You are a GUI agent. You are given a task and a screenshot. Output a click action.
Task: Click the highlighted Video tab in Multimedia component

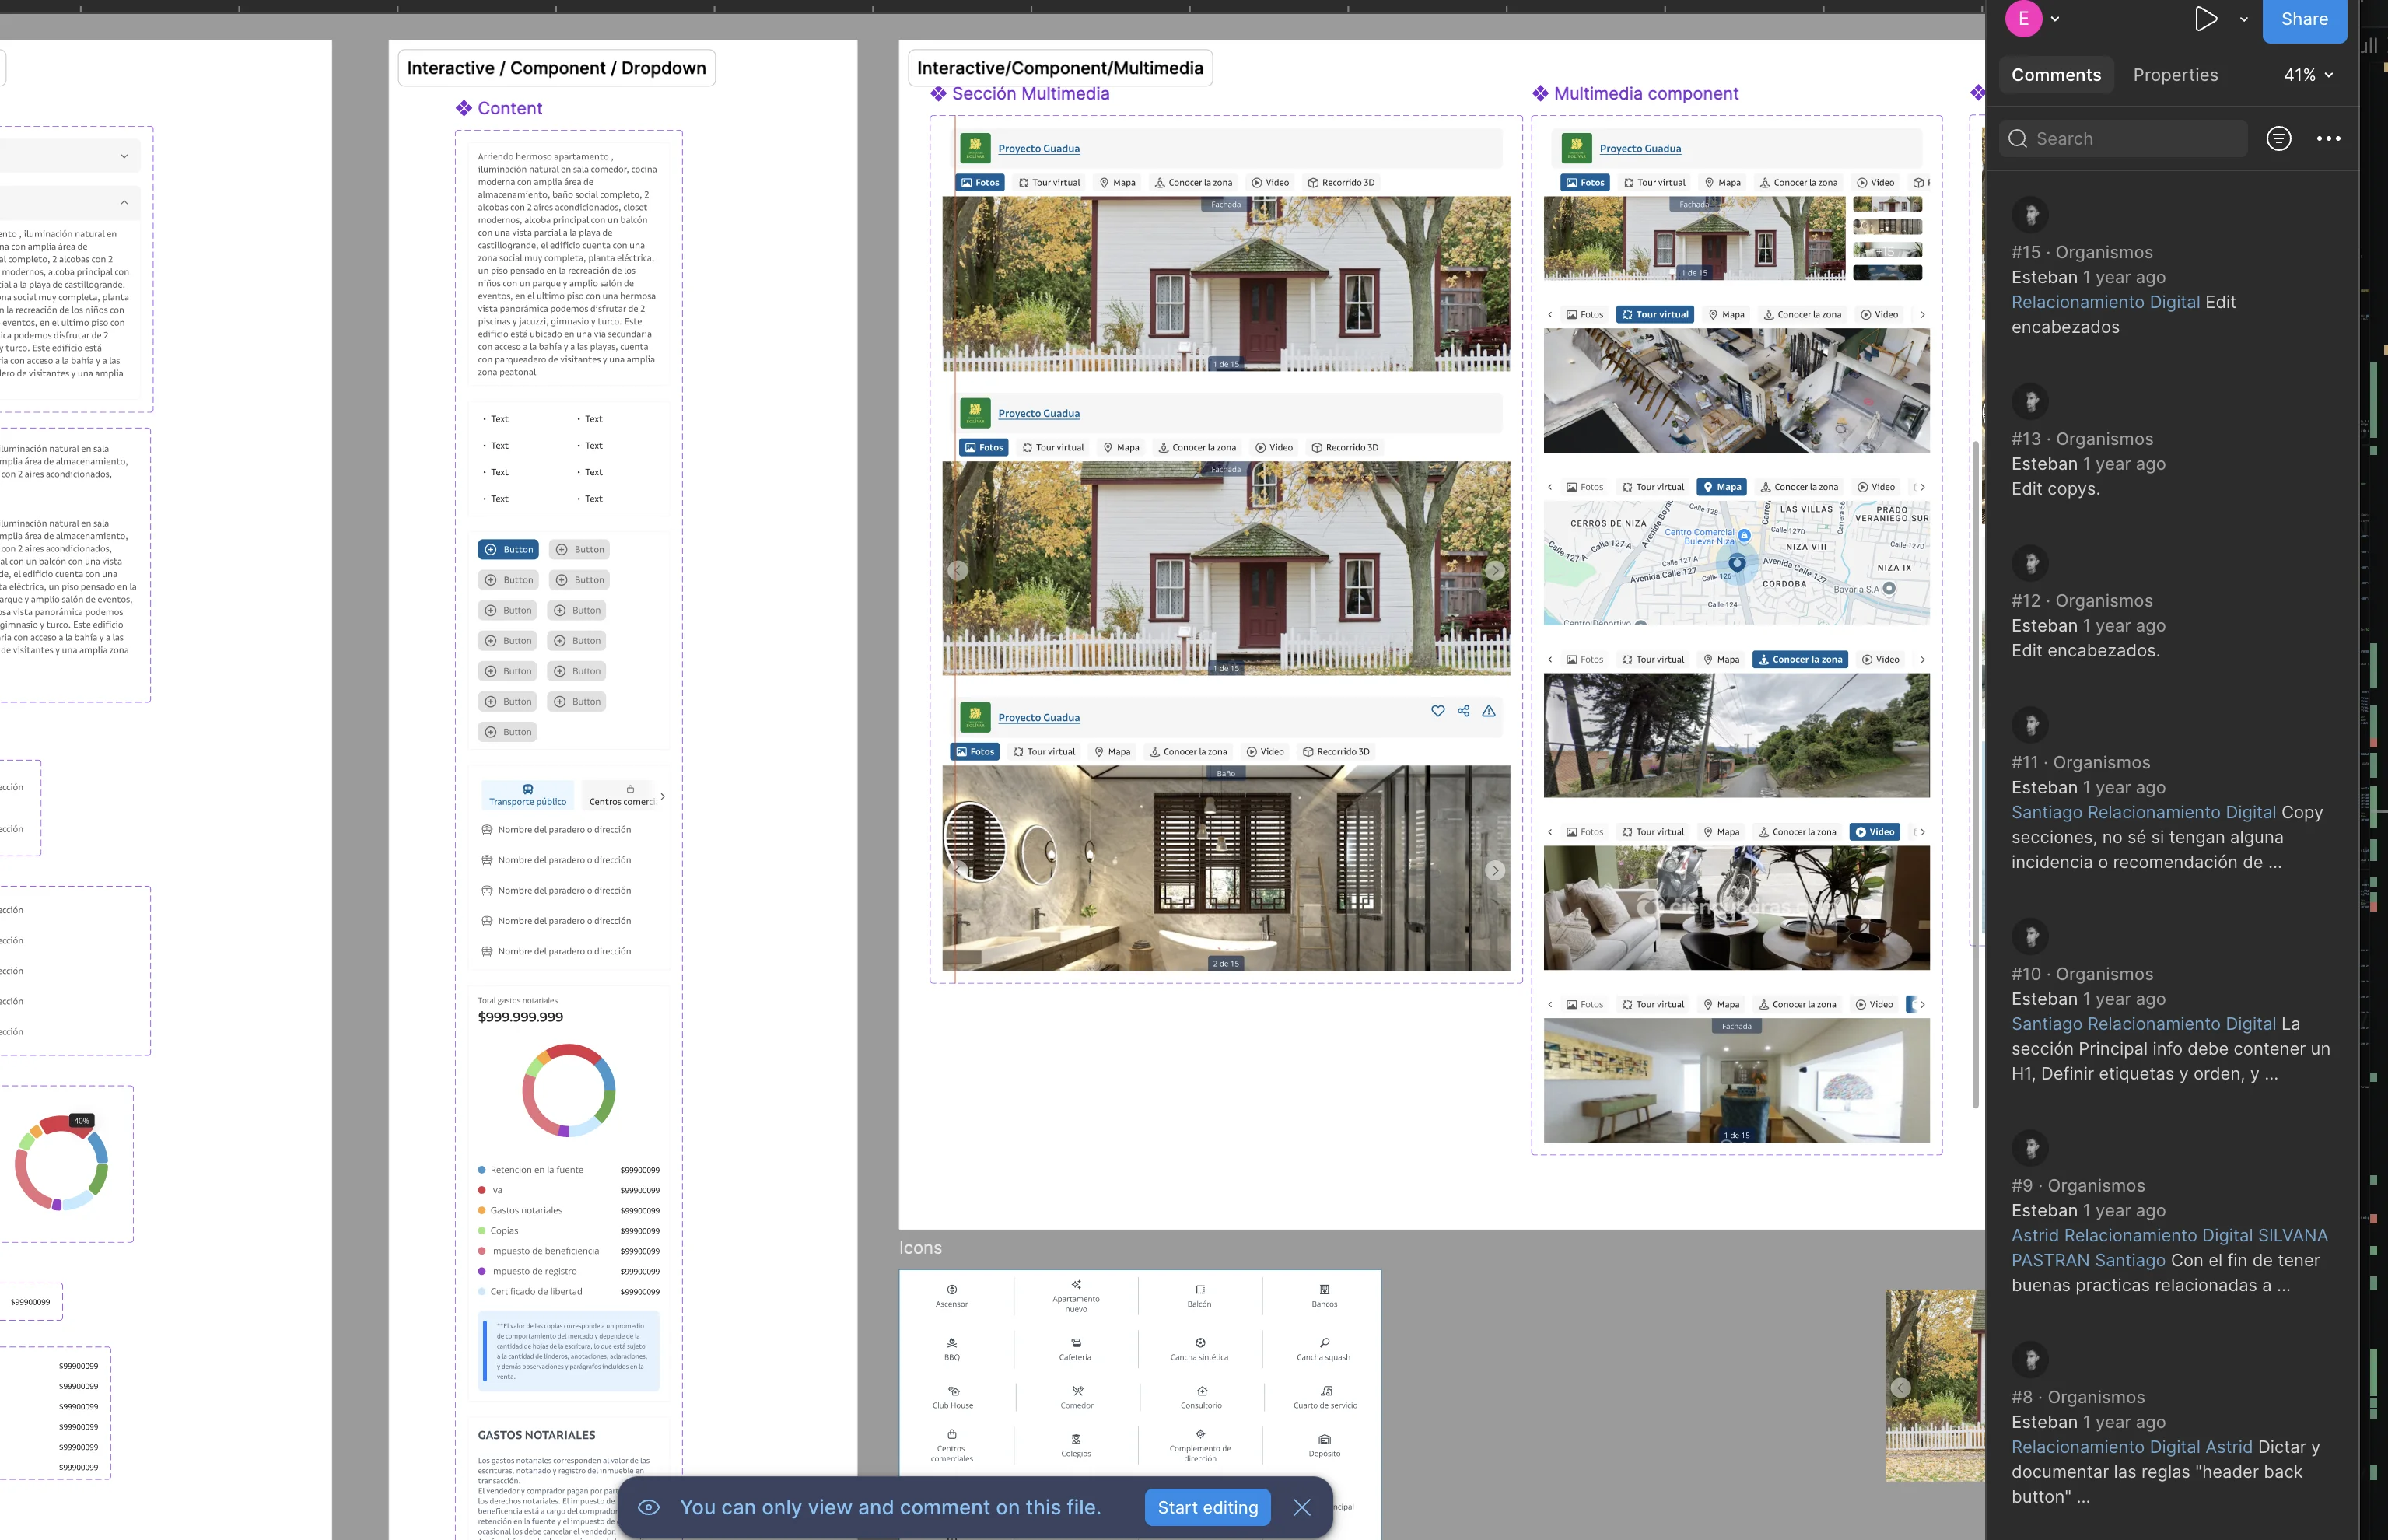point(1874,832)
